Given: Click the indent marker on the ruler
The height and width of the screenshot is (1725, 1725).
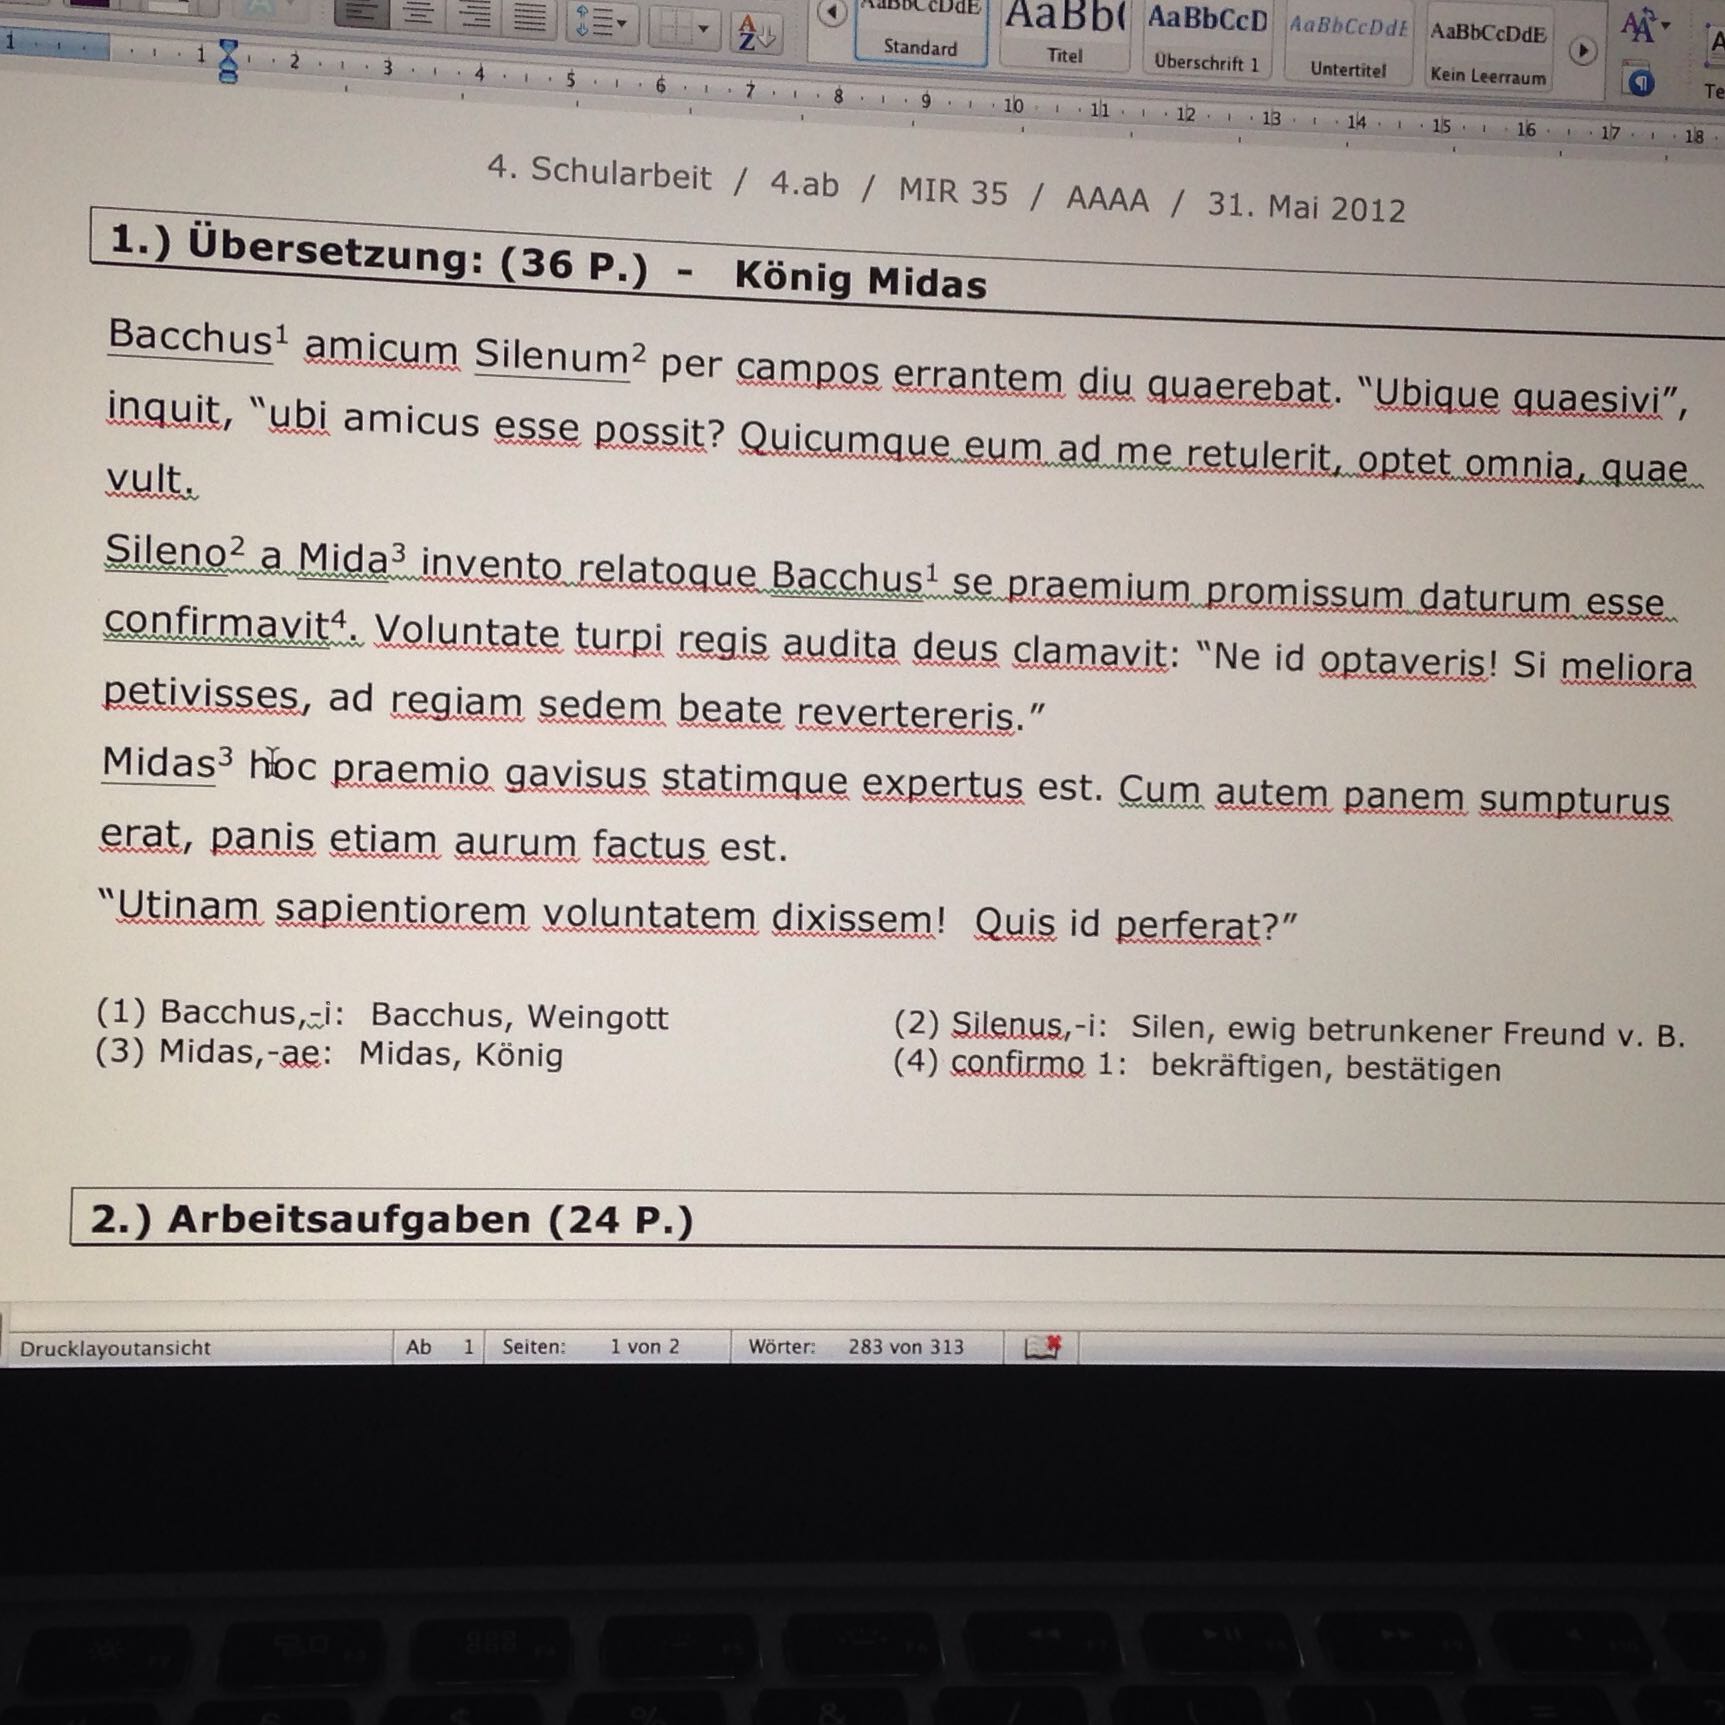Looking at the screenshot, I should pos(228,60).
